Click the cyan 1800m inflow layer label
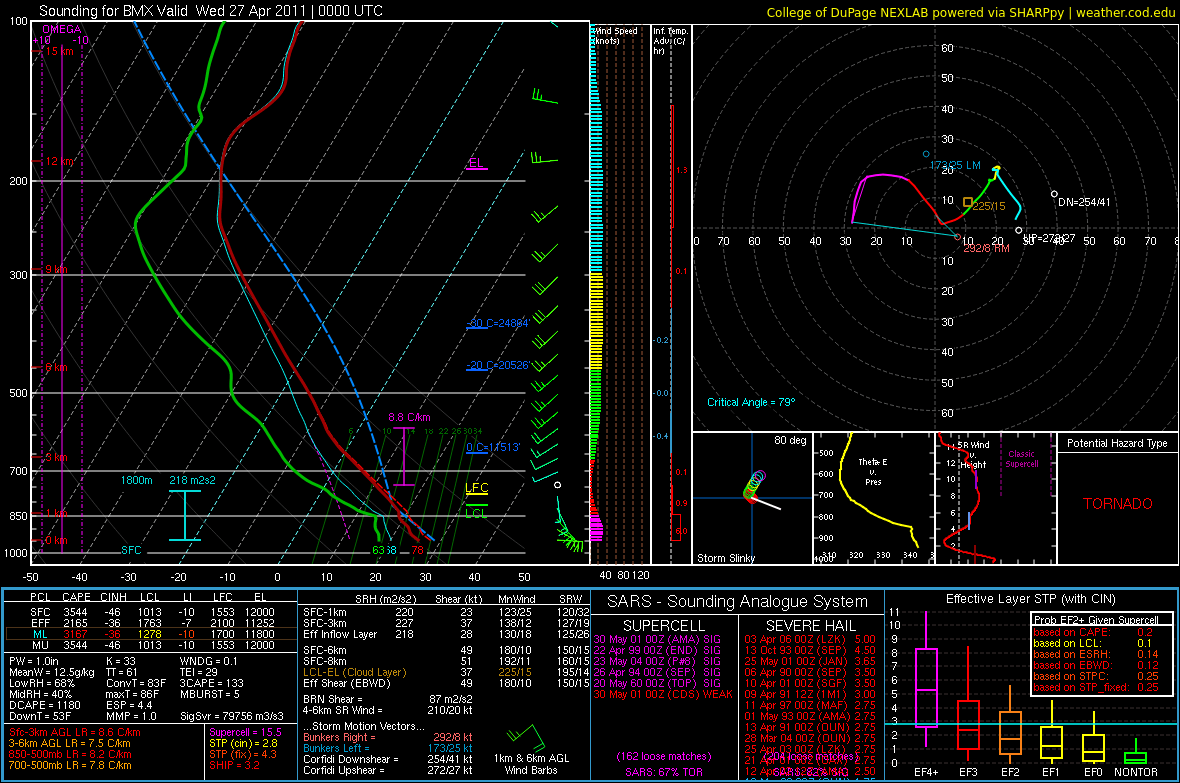1180x783 pixels. (x=136, y=480)
